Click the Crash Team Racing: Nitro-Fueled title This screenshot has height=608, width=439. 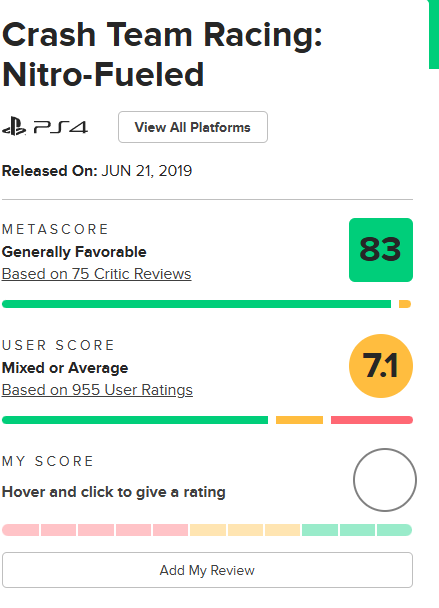click(162, 54)
